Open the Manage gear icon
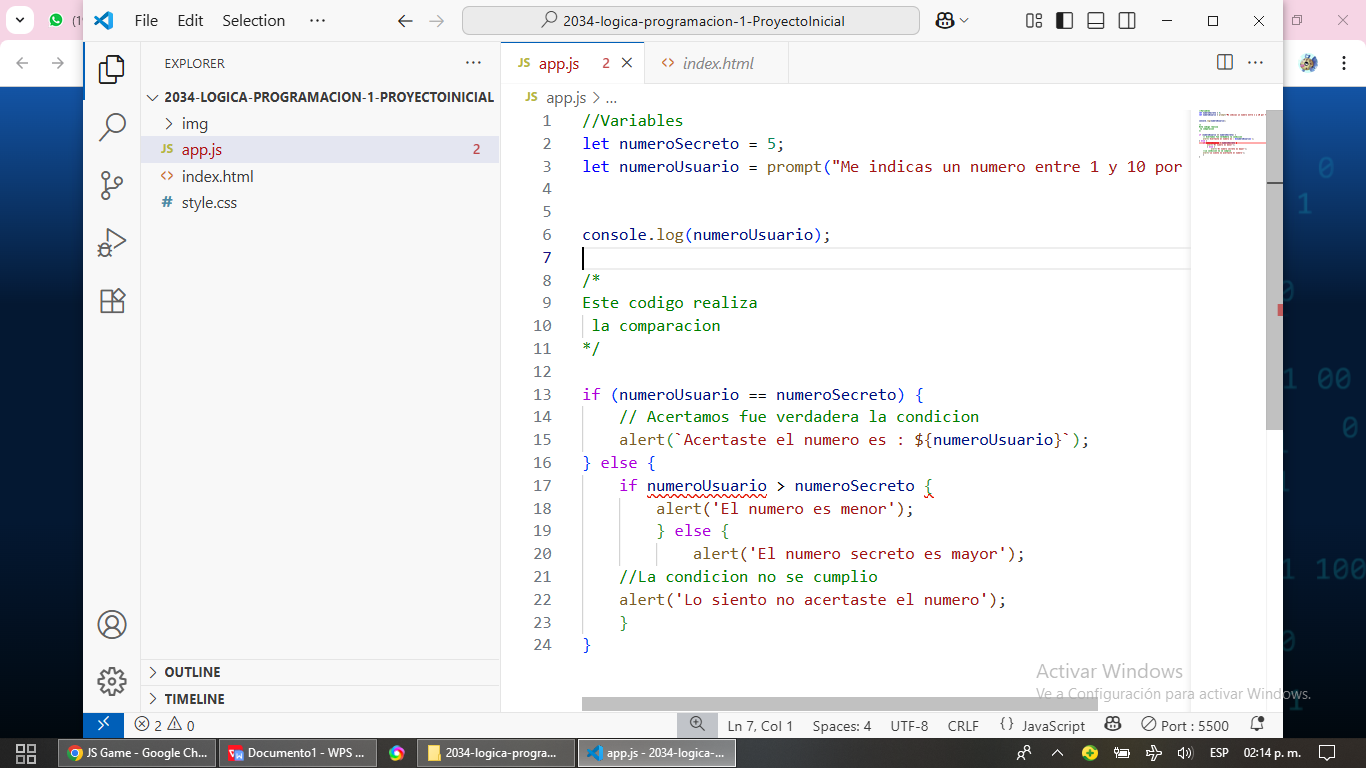Image resolution: width=1366 pixels, height=768 pixels. 112,681
